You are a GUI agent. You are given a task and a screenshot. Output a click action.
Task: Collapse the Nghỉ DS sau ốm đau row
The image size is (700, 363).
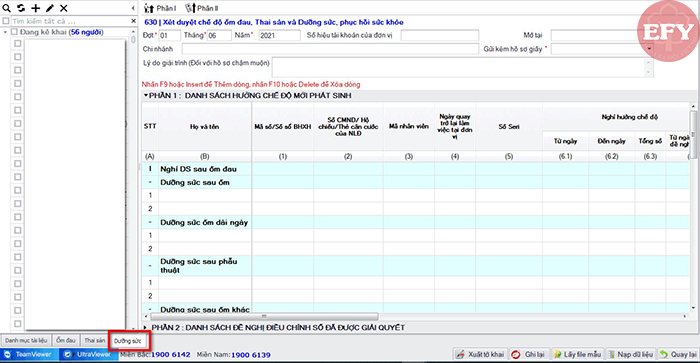coord(150,169)
